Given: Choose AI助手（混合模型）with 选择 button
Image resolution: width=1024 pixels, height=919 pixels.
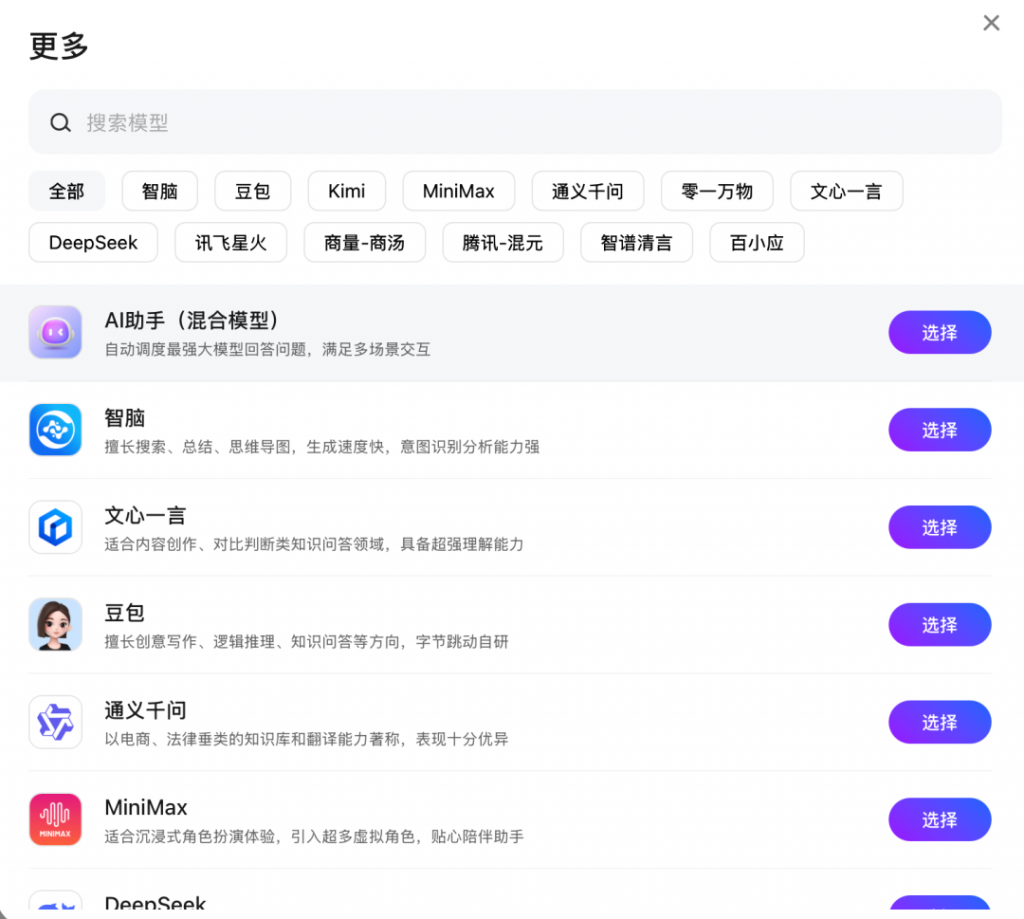Looking at the screenshot, I should tap(940, 332).
